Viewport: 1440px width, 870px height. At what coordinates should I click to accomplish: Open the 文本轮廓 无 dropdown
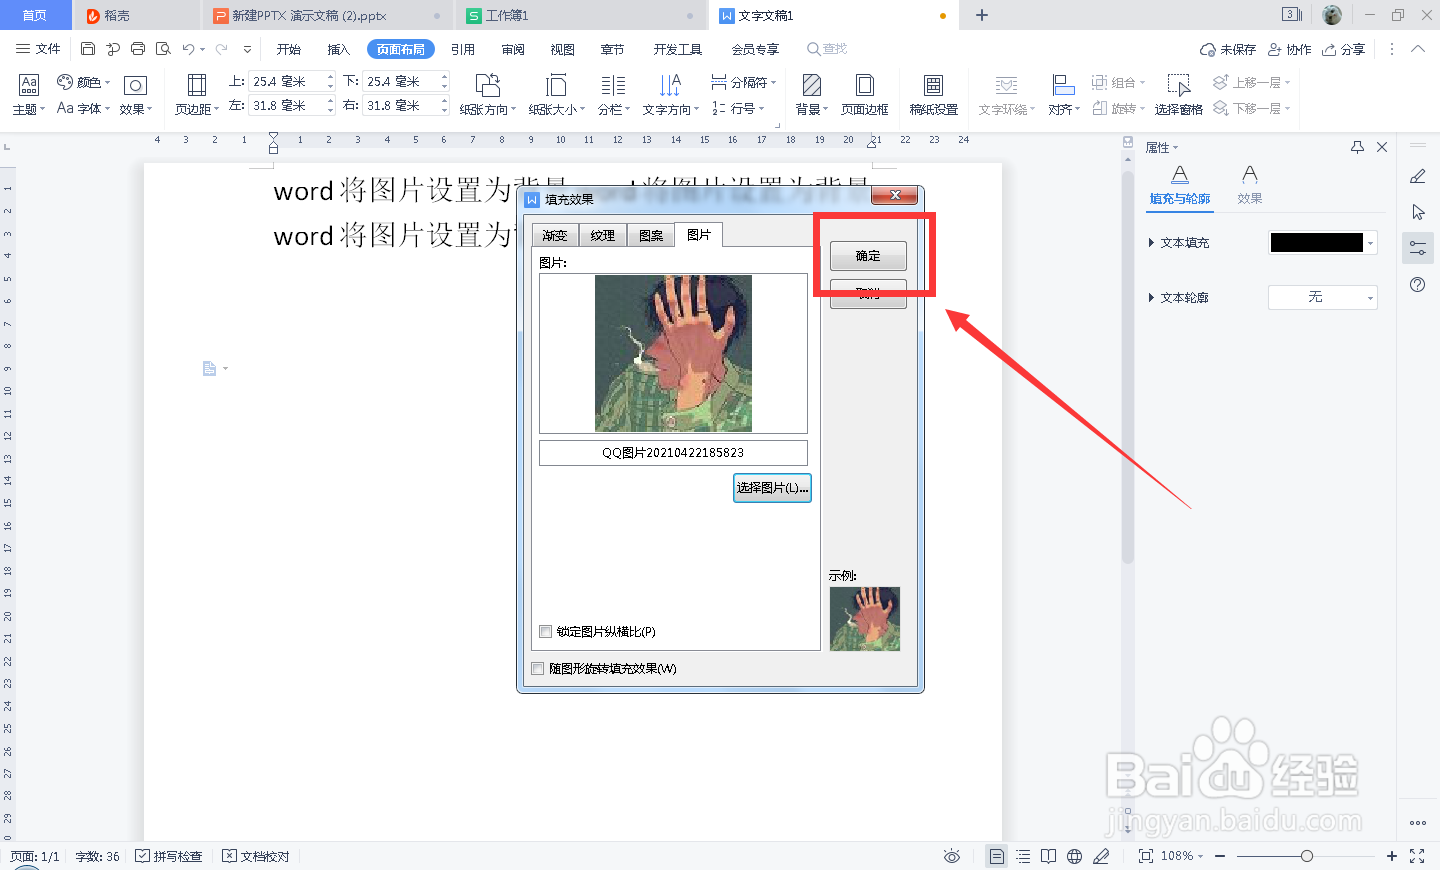[x=1322, y=297]
